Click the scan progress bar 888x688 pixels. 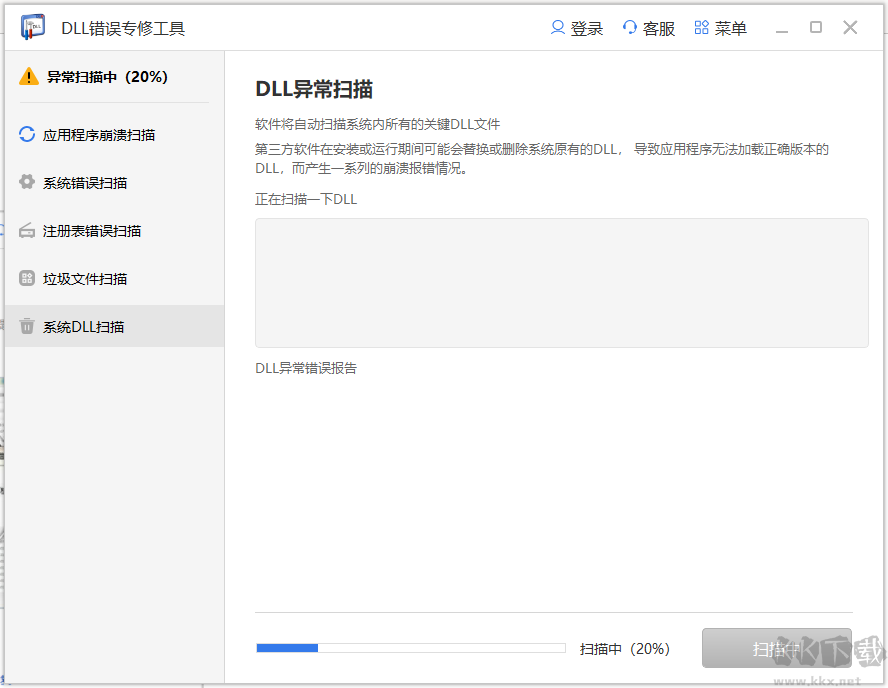click(x=410, y=648)
